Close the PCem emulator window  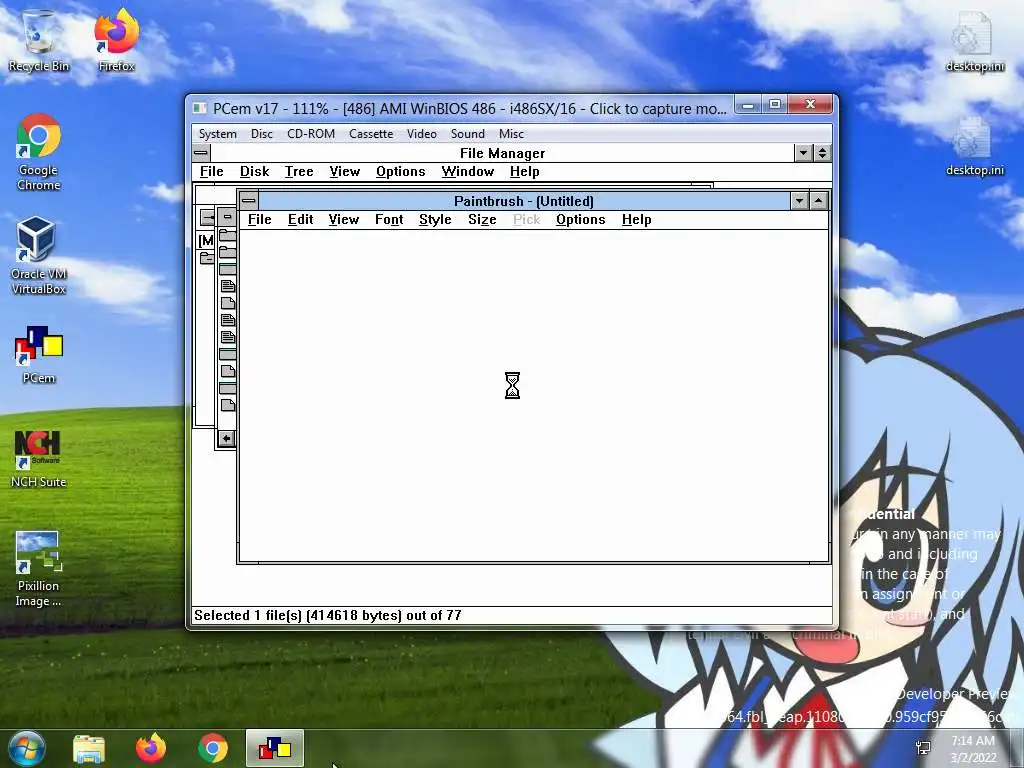point(810,104)
